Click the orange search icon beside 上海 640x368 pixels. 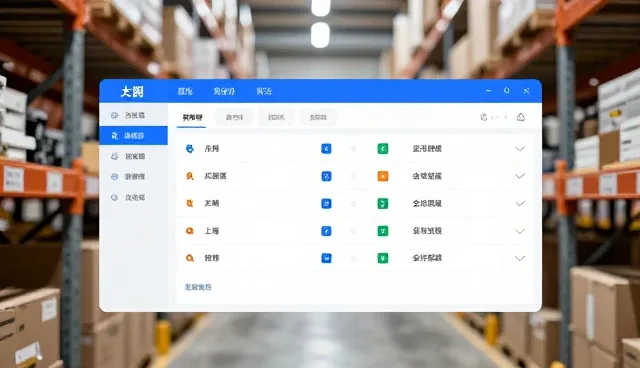[x=189, y=231]
